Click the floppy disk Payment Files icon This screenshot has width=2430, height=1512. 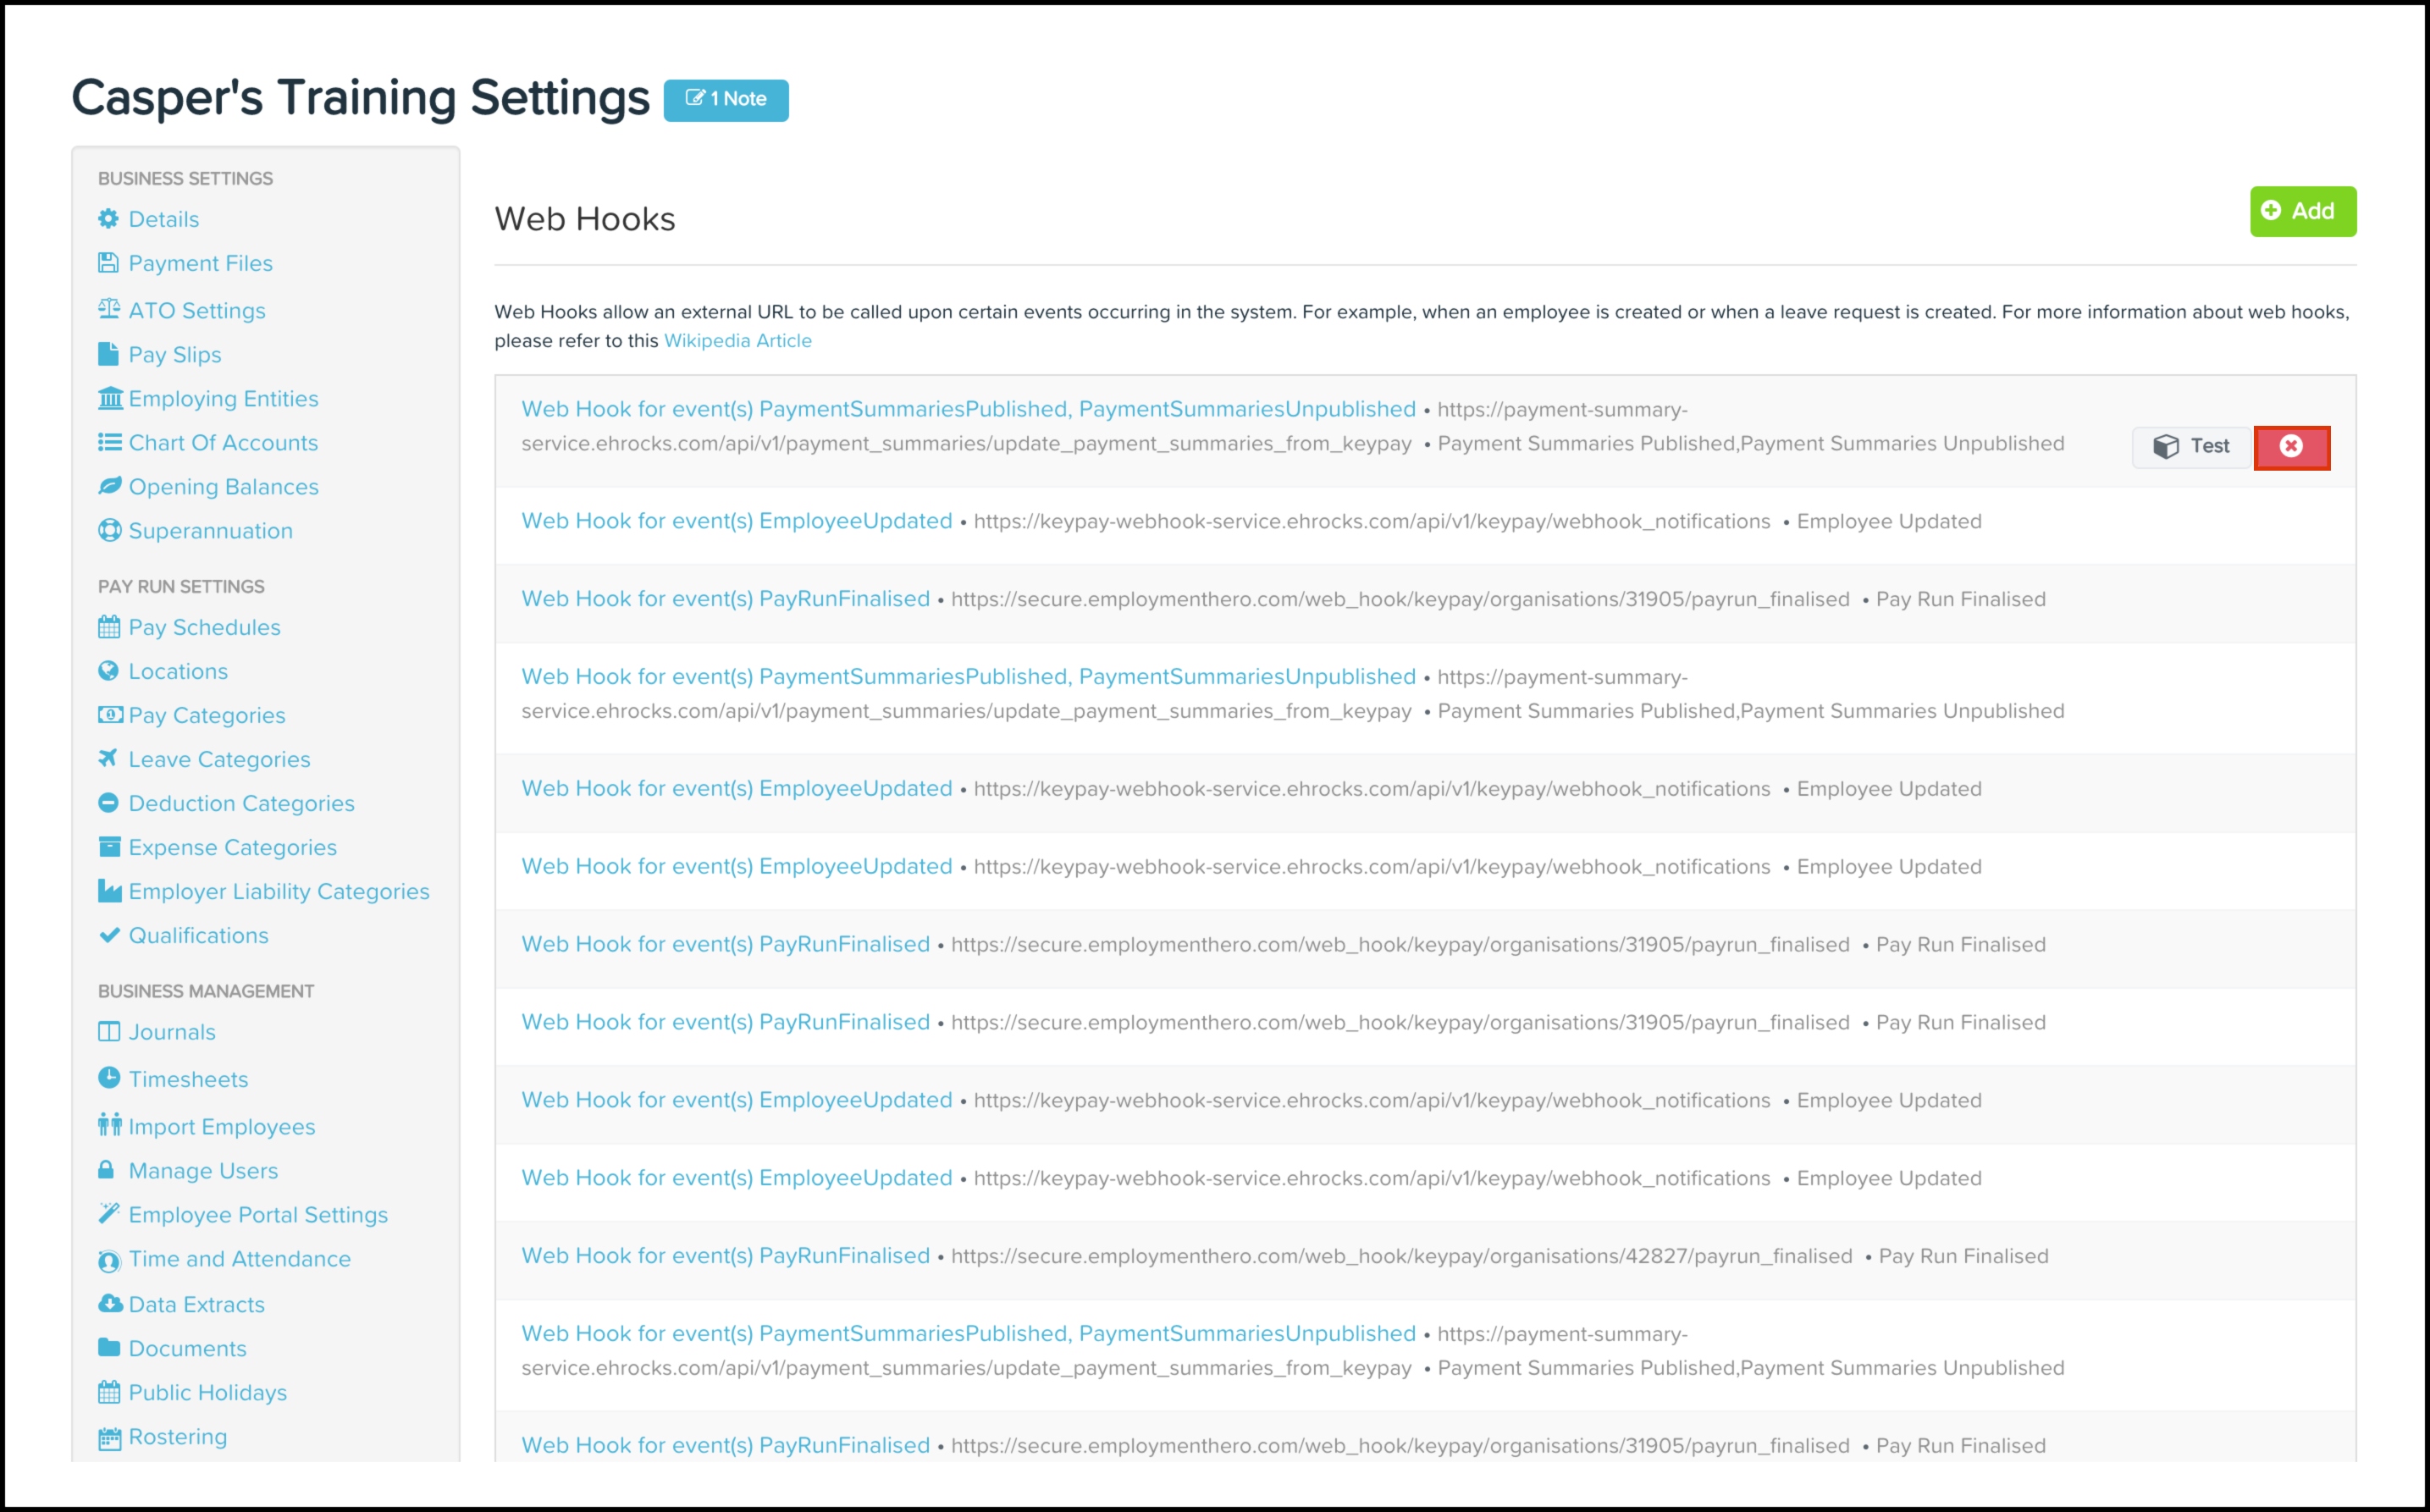click(x=108, y=263)
